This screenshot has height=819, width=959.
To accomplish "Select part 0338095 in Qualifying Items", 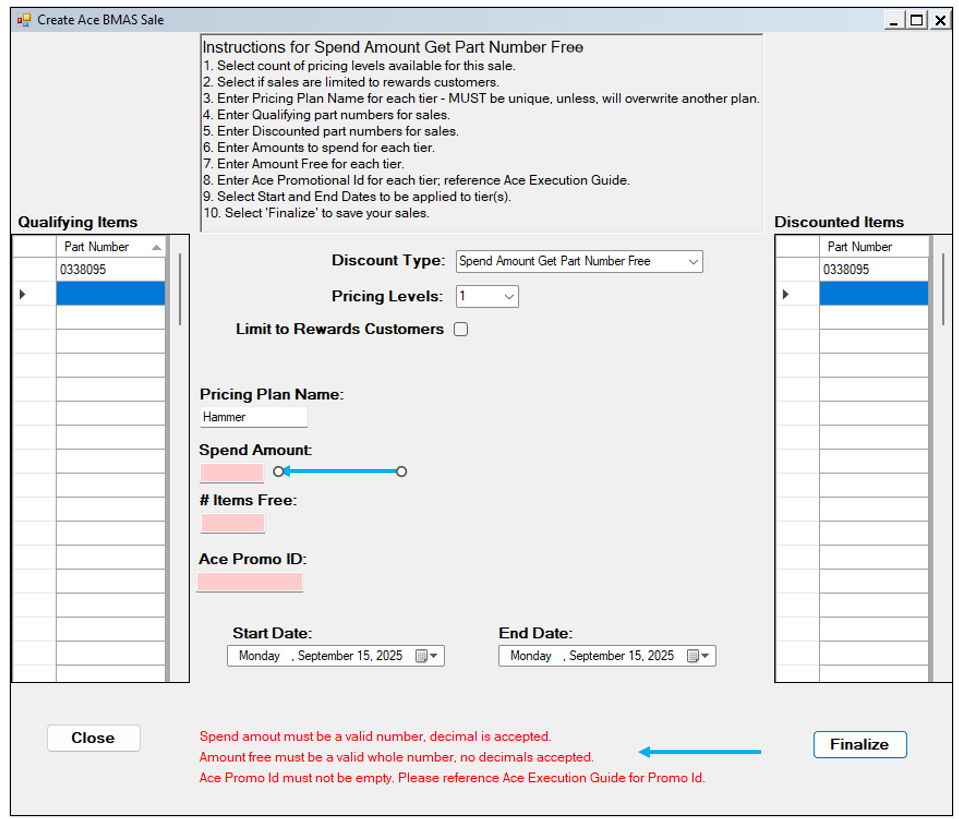I will pos(109,270).
